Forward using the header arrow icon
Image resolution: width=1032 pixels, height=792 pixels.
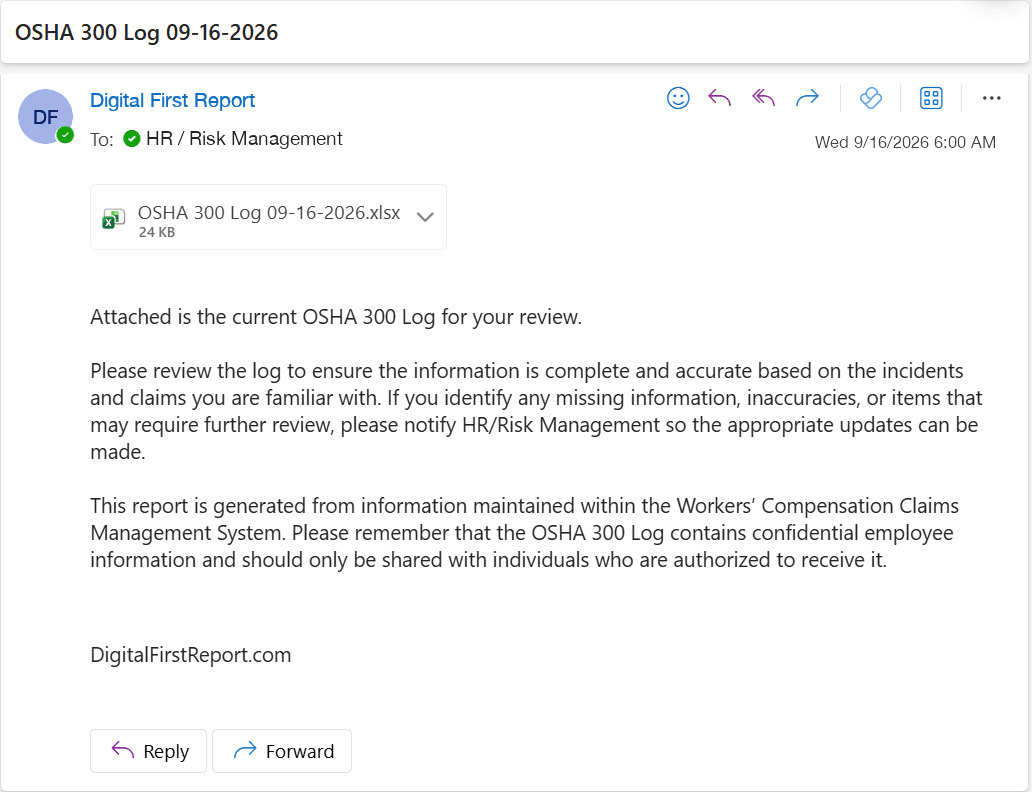pyautogui.click(x=807, y=98)
